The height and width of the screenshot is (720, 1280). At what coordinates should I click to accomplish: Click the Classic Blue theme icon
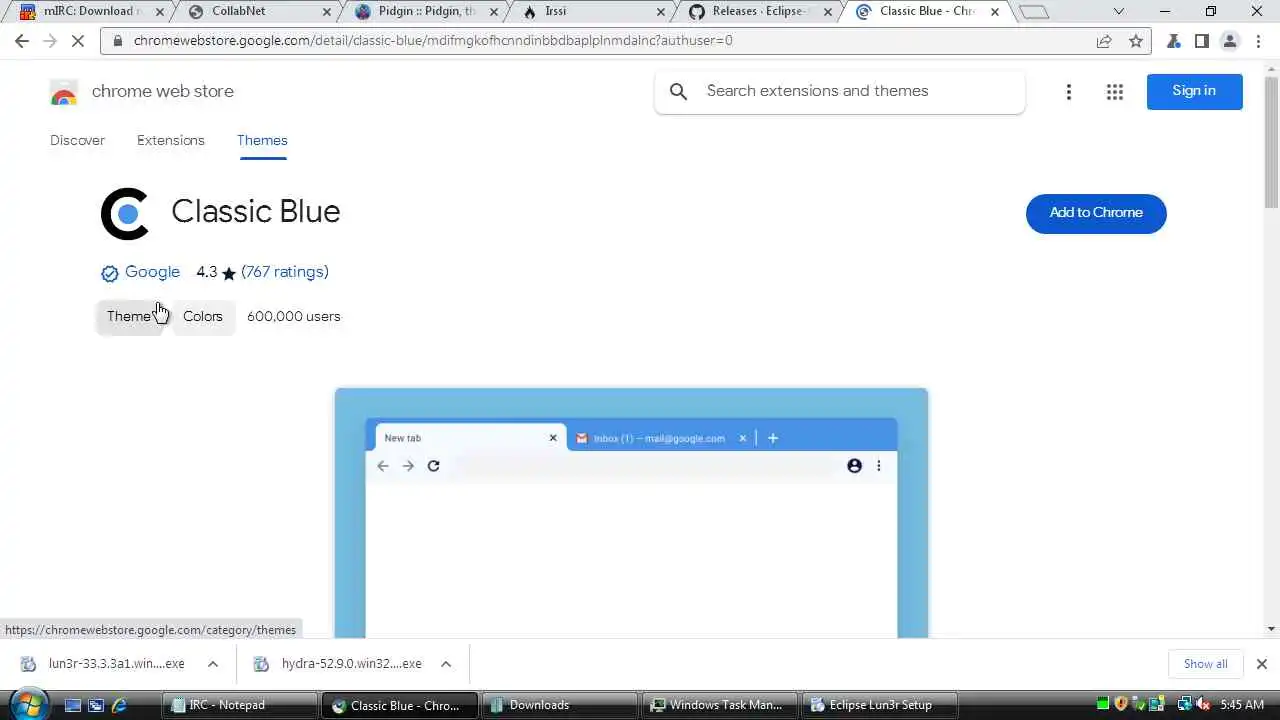coord(125,214)
